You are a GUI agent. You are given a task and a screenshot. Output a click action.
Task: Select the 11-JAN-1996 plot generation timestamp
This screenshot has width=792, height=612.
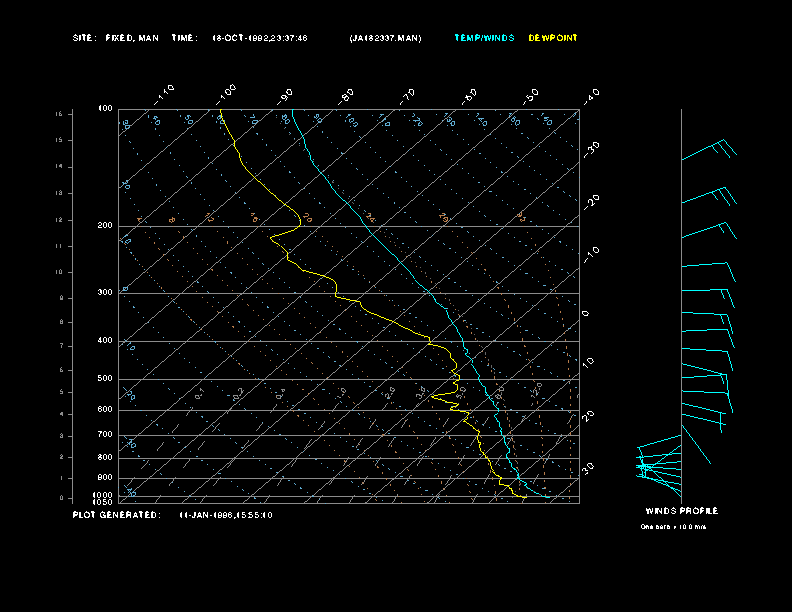(x=225, y=515)
